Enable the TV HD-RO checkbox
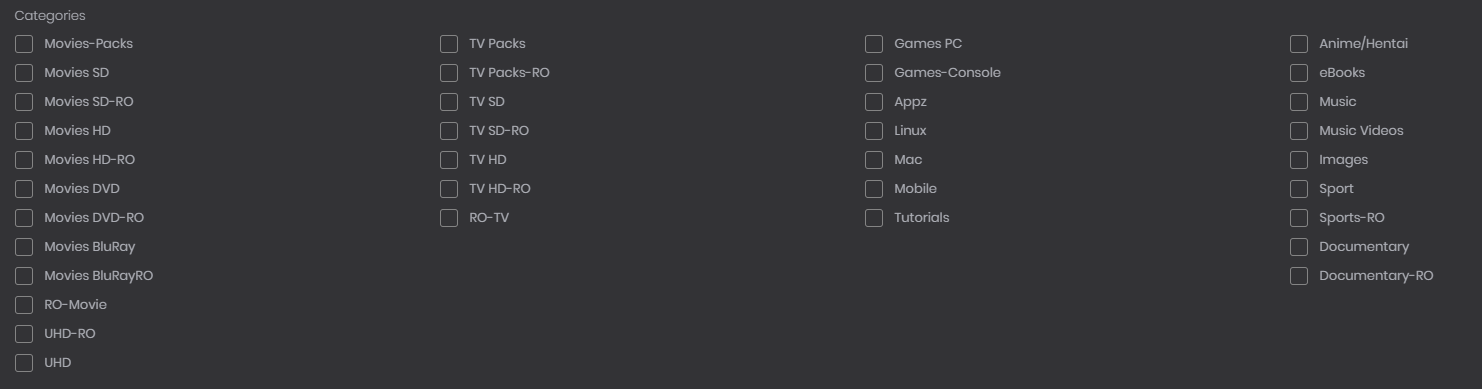Viewport: 1482px width, 389px height. click(x=449, y=189)
